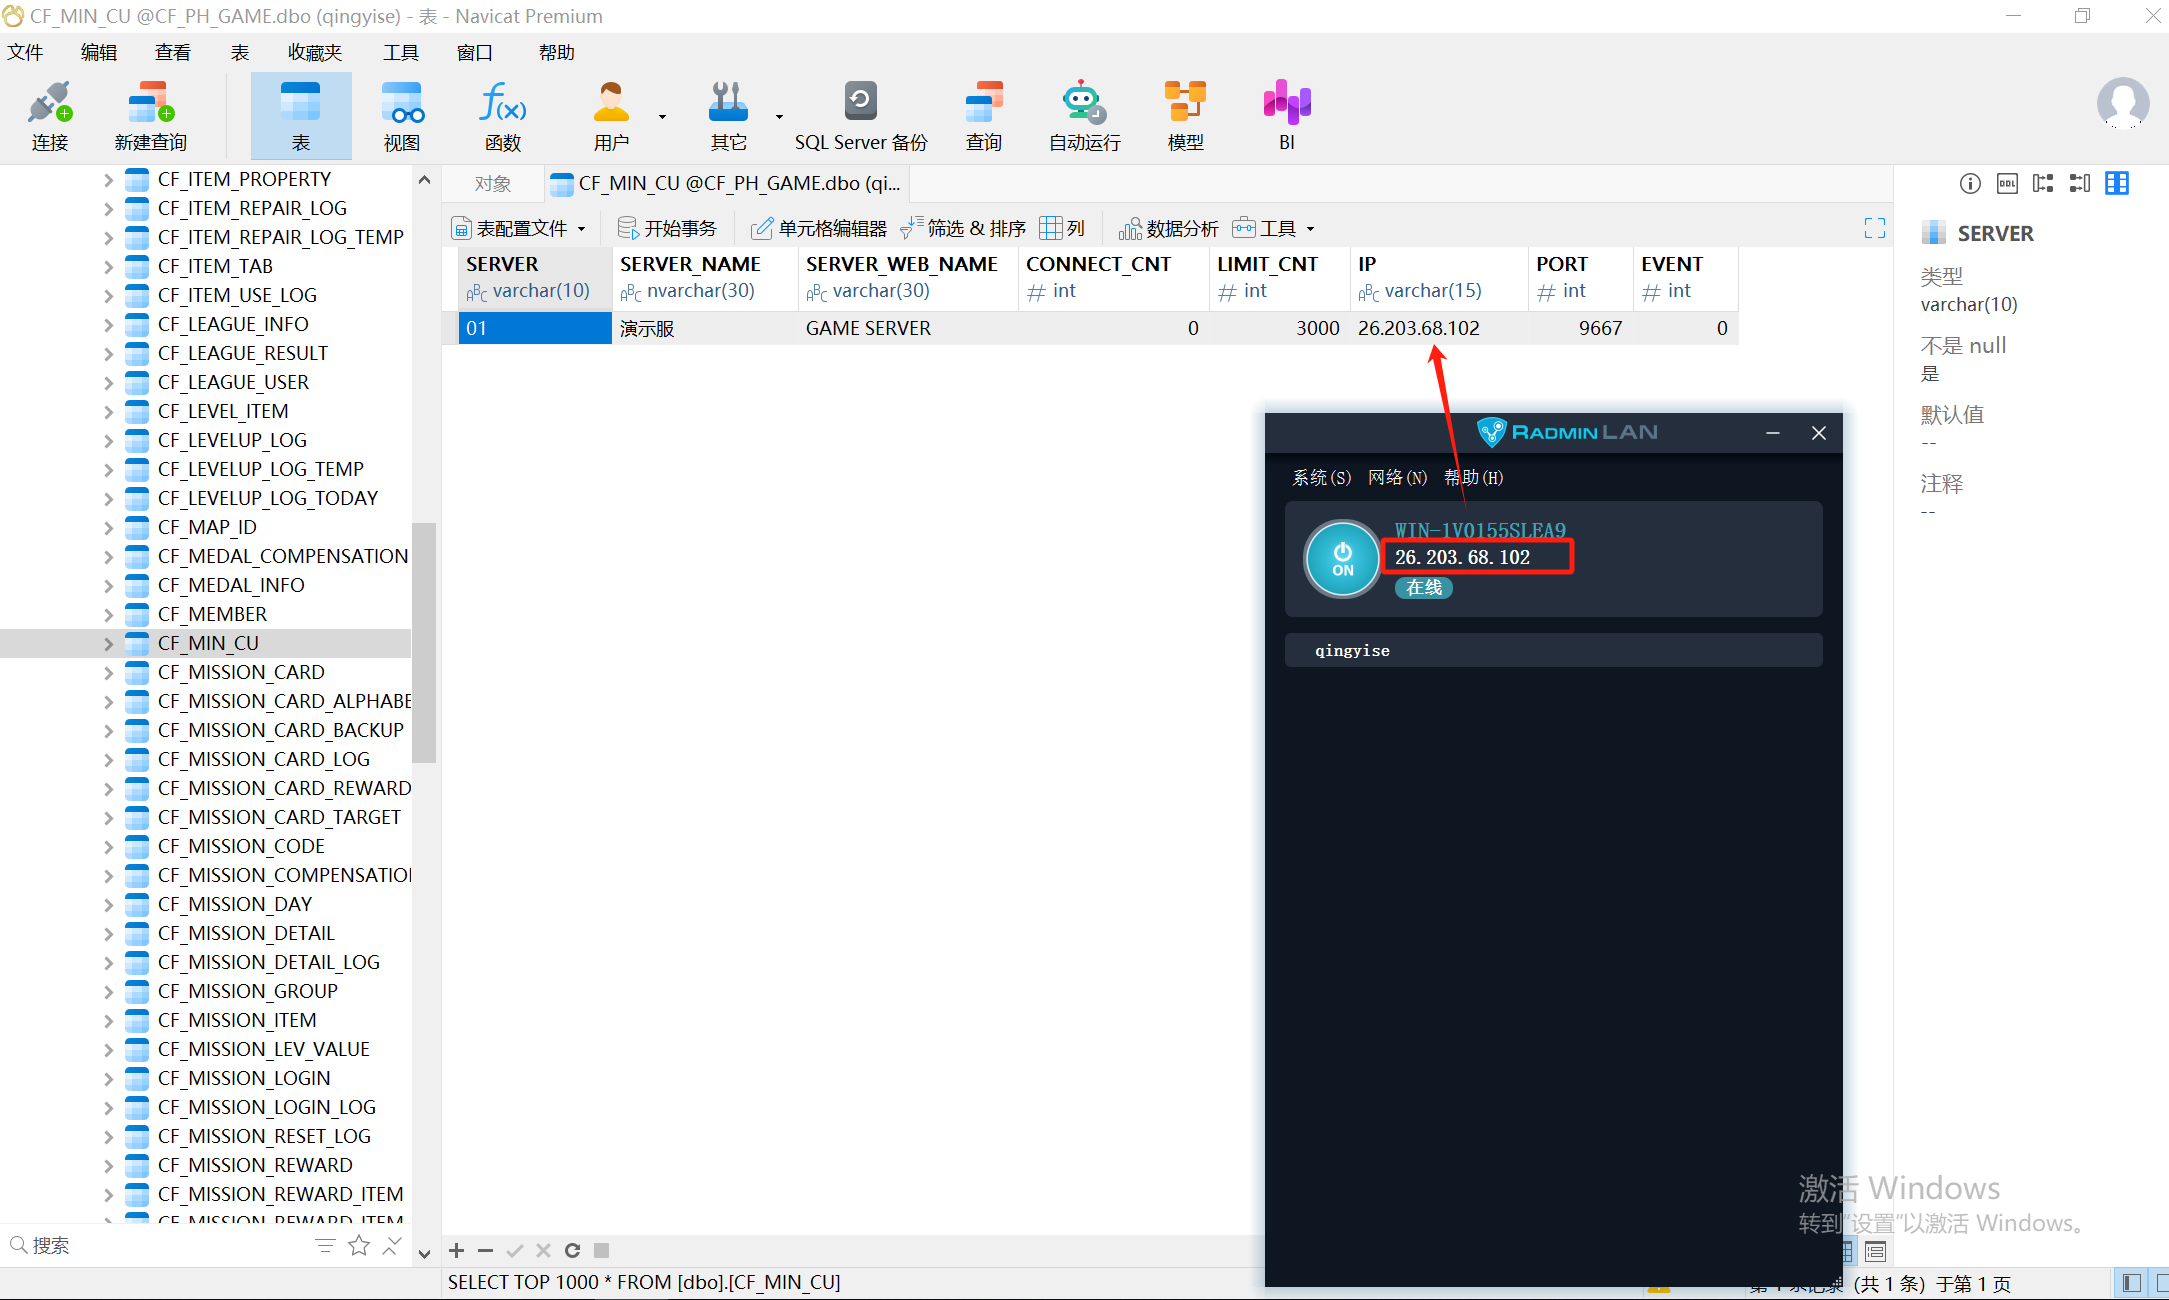Click the Data Analysis (数据分析) icon

coord(1168,229)
